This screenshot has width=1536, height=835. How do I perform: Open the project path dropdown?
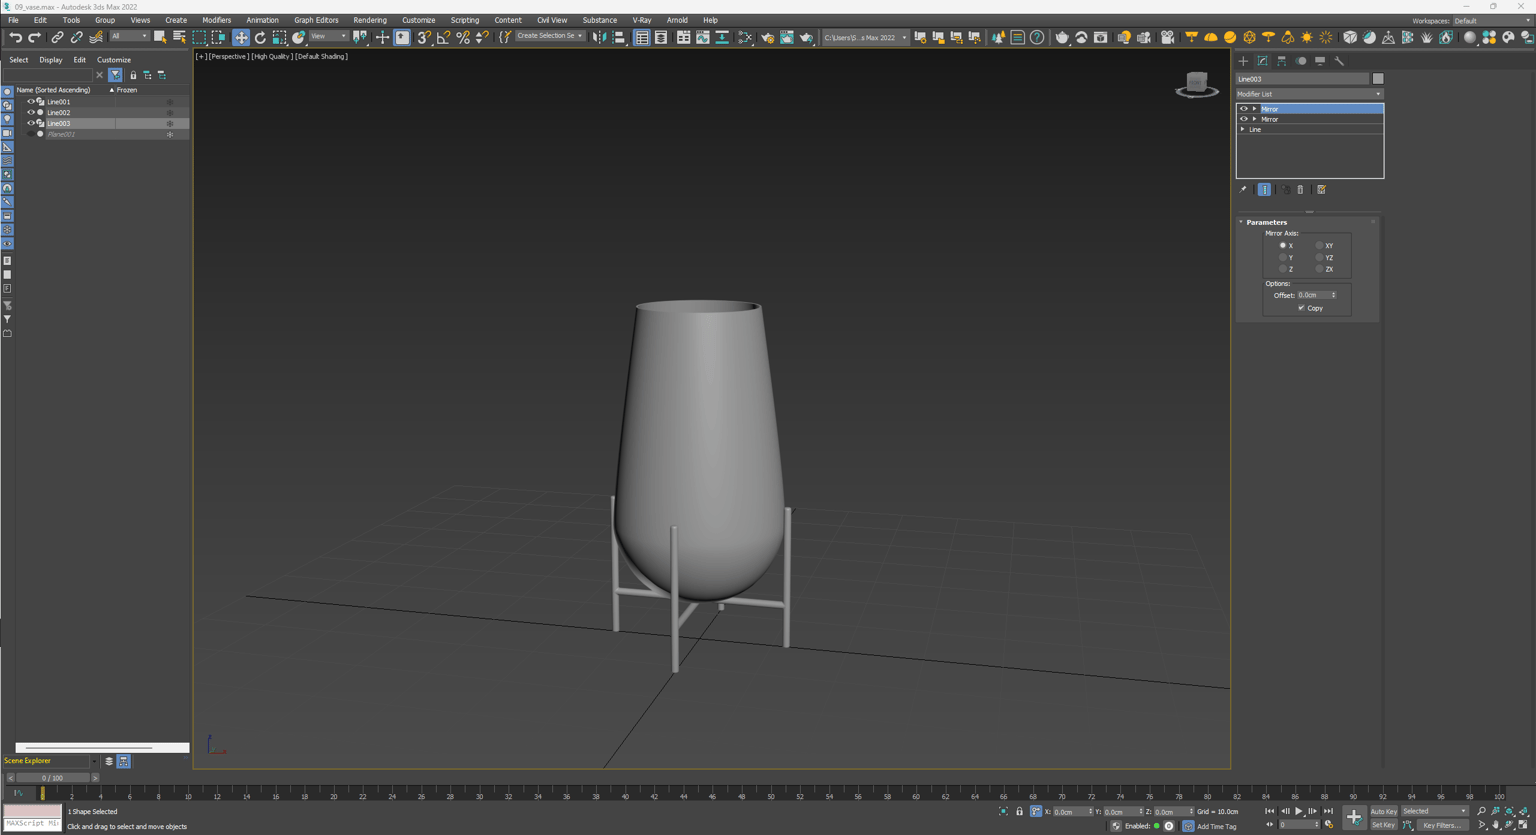tap(865, 37)
